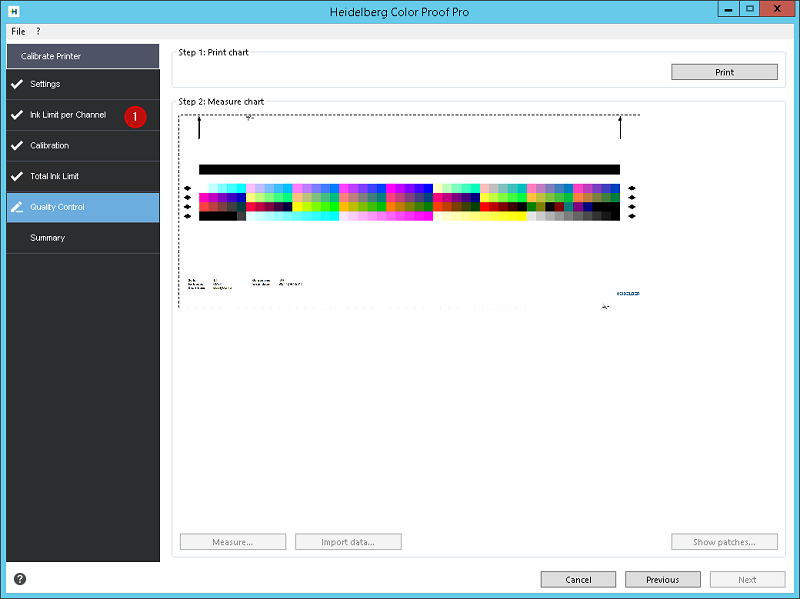
Task: Click the Heidelberg app icon in title bar
Action: pyautogui.click(x=14, y=11)
